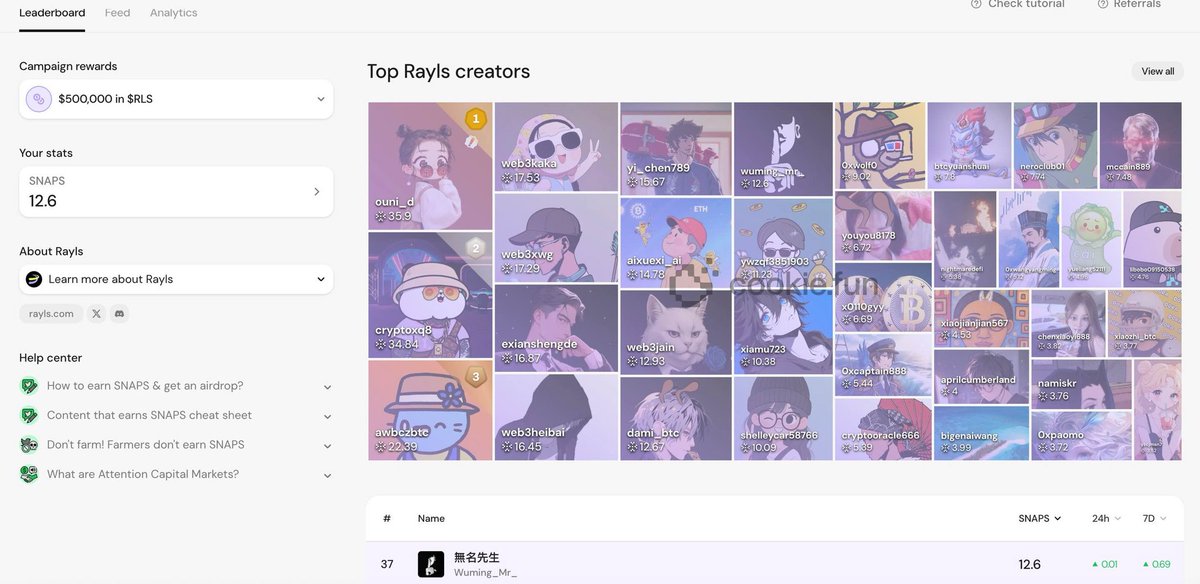Click the bronze rank 3 badge

[476, 377]
